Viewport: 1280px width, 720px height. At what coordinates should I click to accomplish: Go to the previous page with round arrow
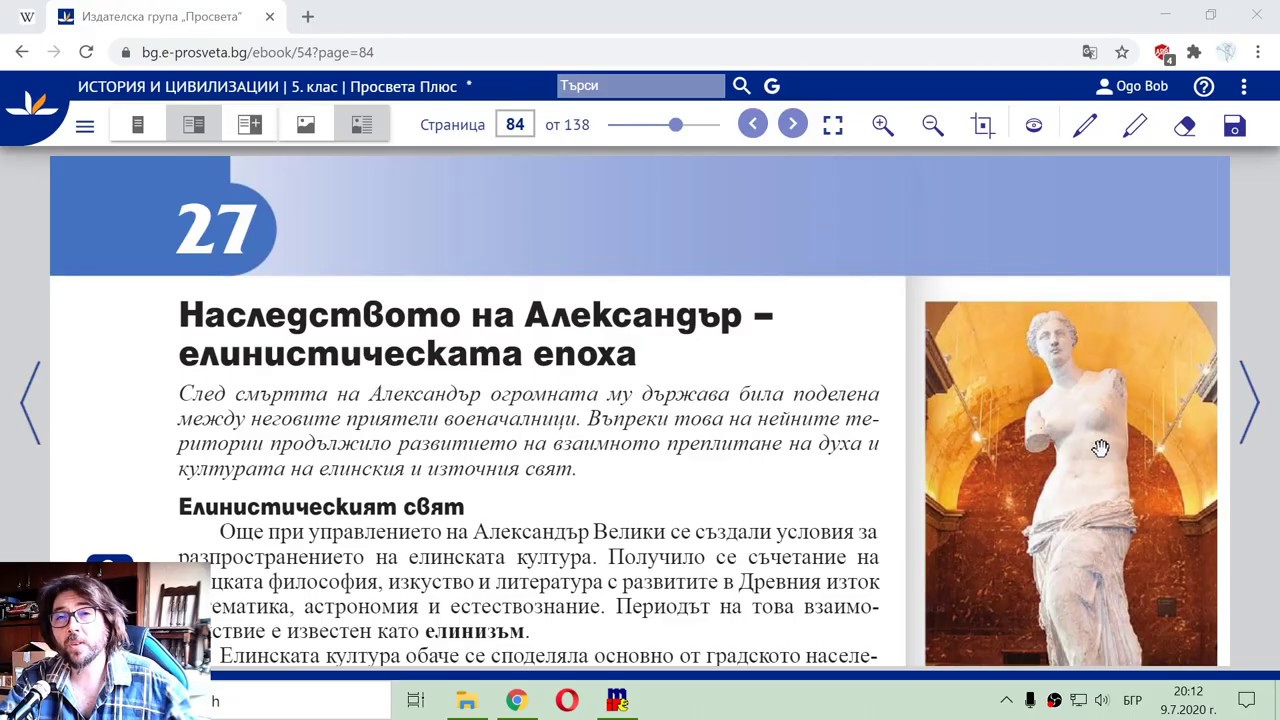(753, 124)
